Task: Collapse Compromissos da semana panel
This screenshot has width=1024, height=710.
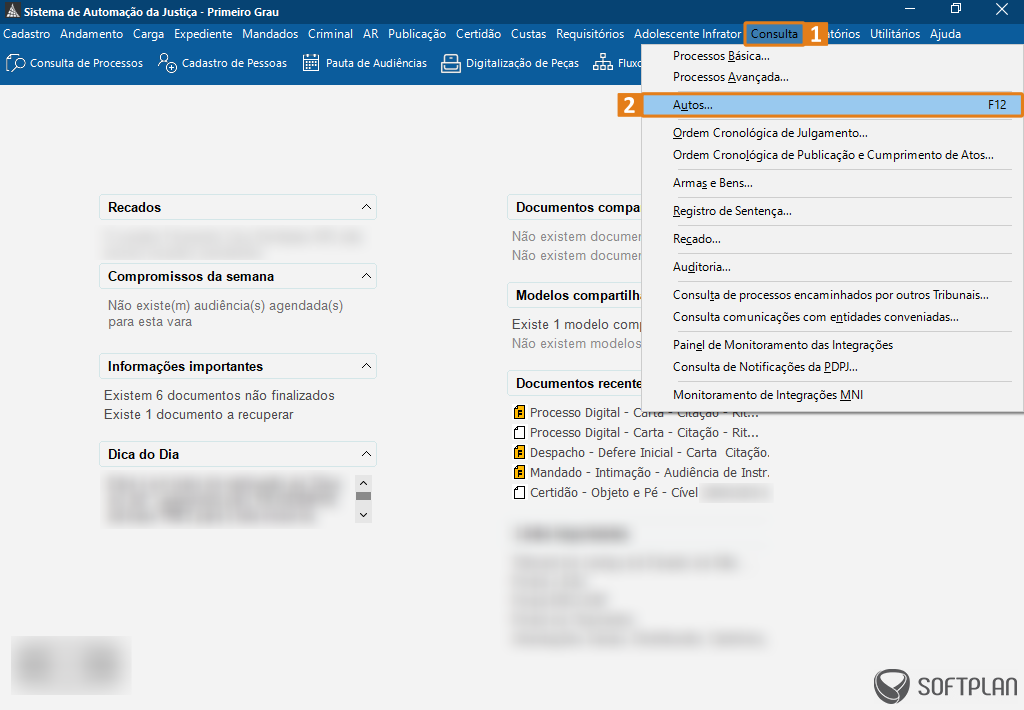Action: pos(366,276)
